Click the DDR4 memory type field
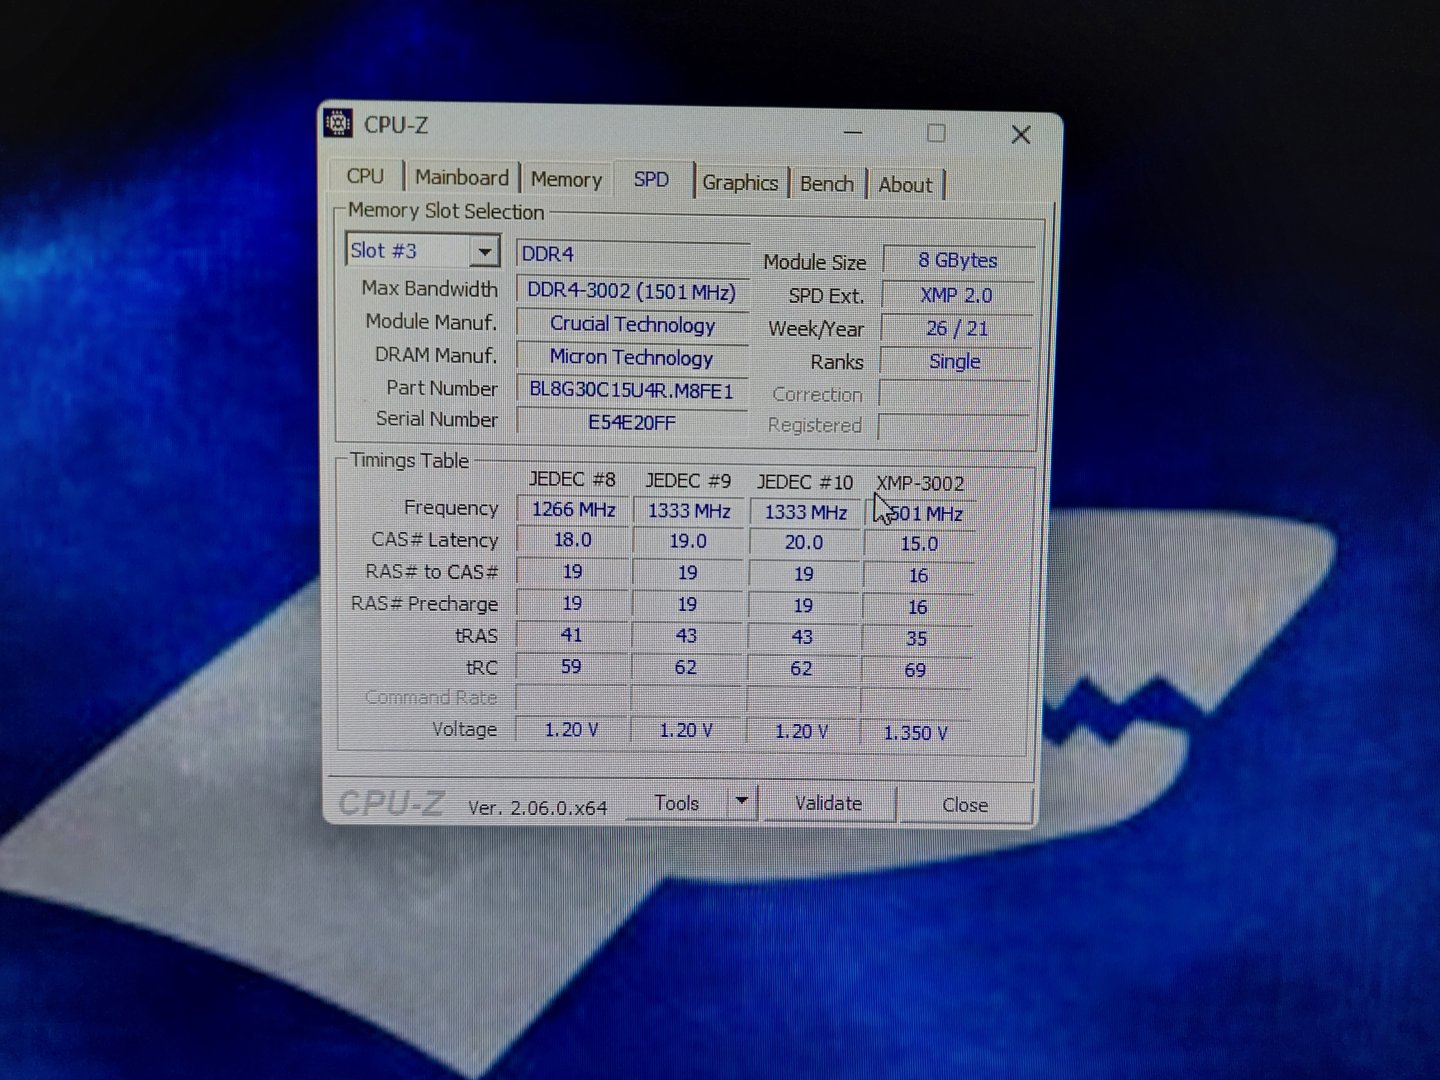 click(x=632, y=254)
